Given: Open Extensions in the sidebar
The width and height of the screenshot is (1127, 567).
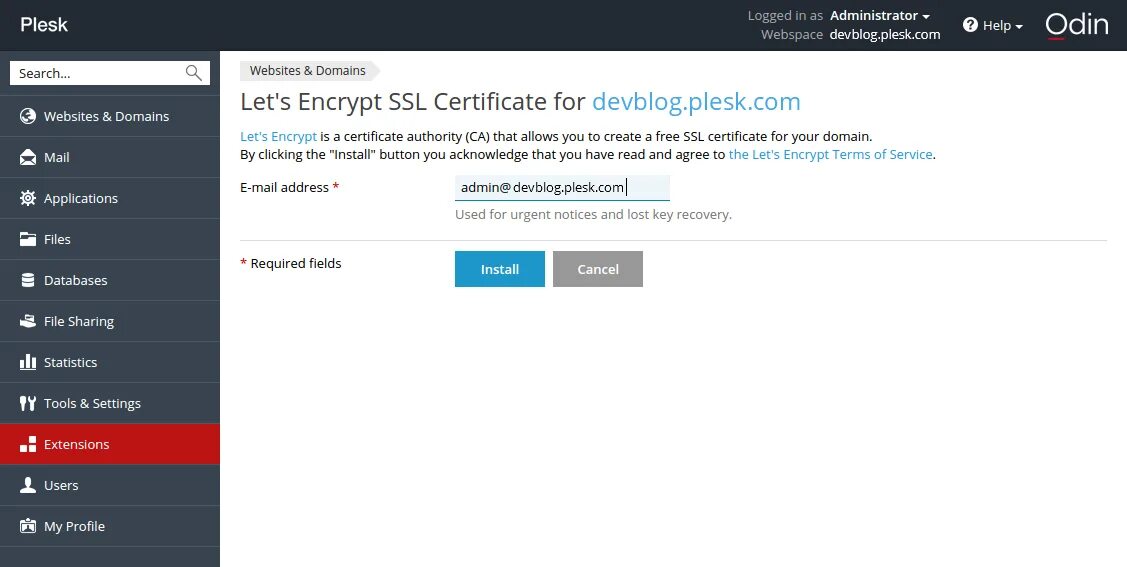Looking at the screenshot, I should (x=76, y=444).
